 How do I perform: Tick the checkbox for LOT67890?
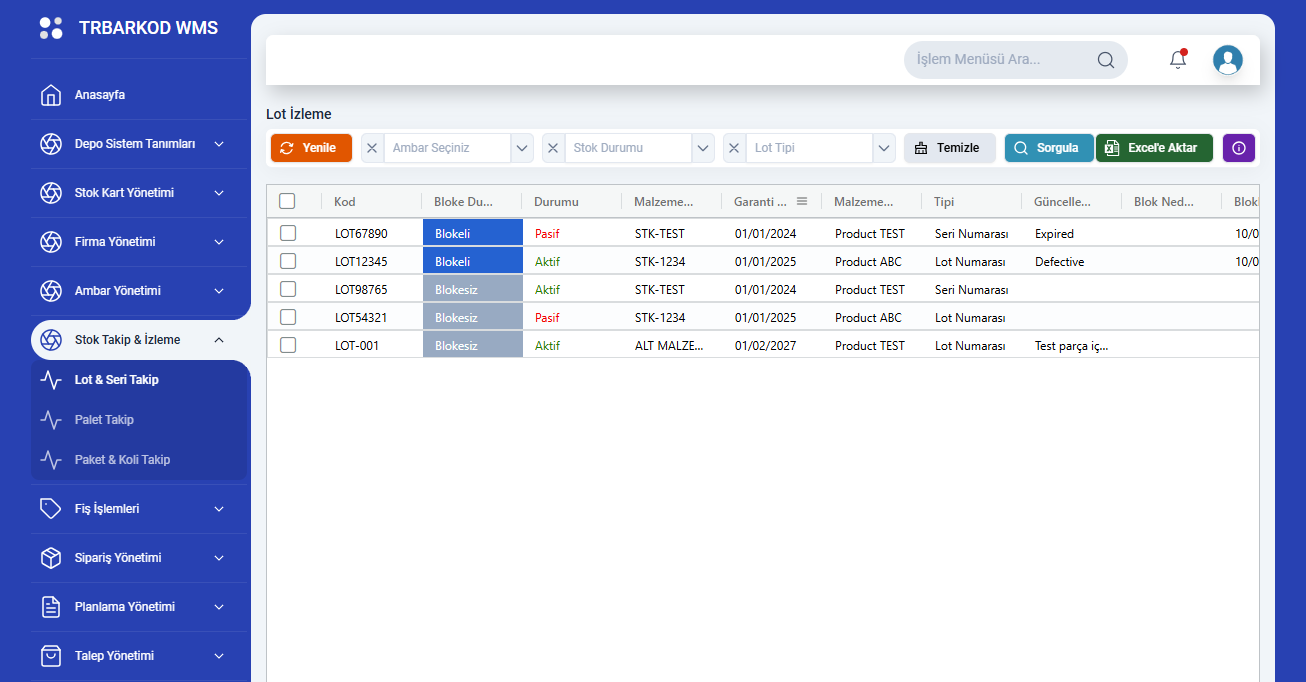(x=288, y=233)
